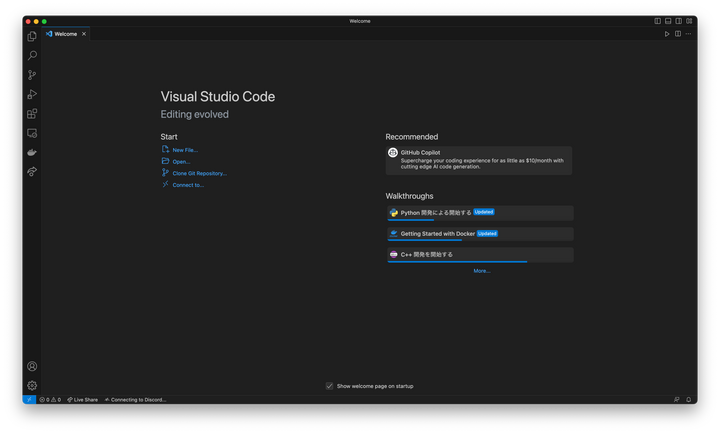Click Python walkthrough progress bar
This screenshot has width=720, height=434.
(x=411, y=220)
